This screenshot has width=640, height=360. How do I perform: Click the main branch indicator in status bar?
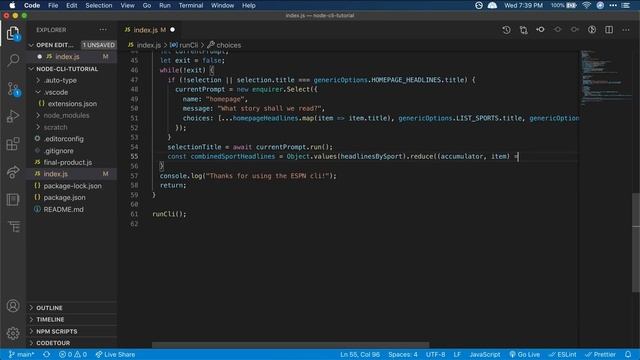[22, 354]
